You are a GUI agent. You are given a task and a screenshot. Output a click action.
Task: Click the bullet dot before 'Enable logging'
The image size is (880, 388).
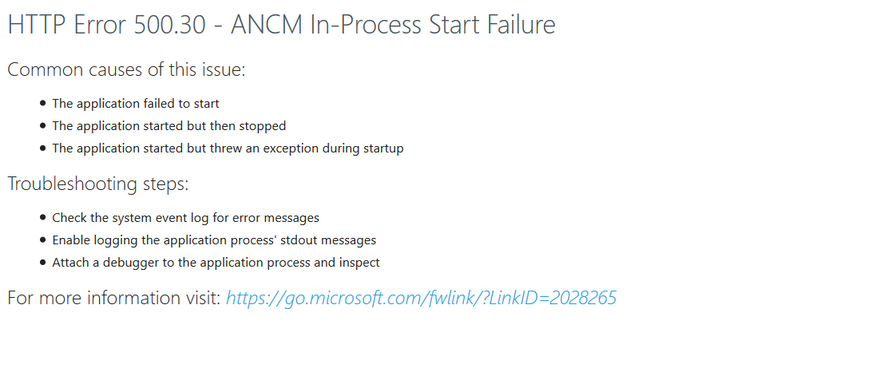tap(43, 240)
